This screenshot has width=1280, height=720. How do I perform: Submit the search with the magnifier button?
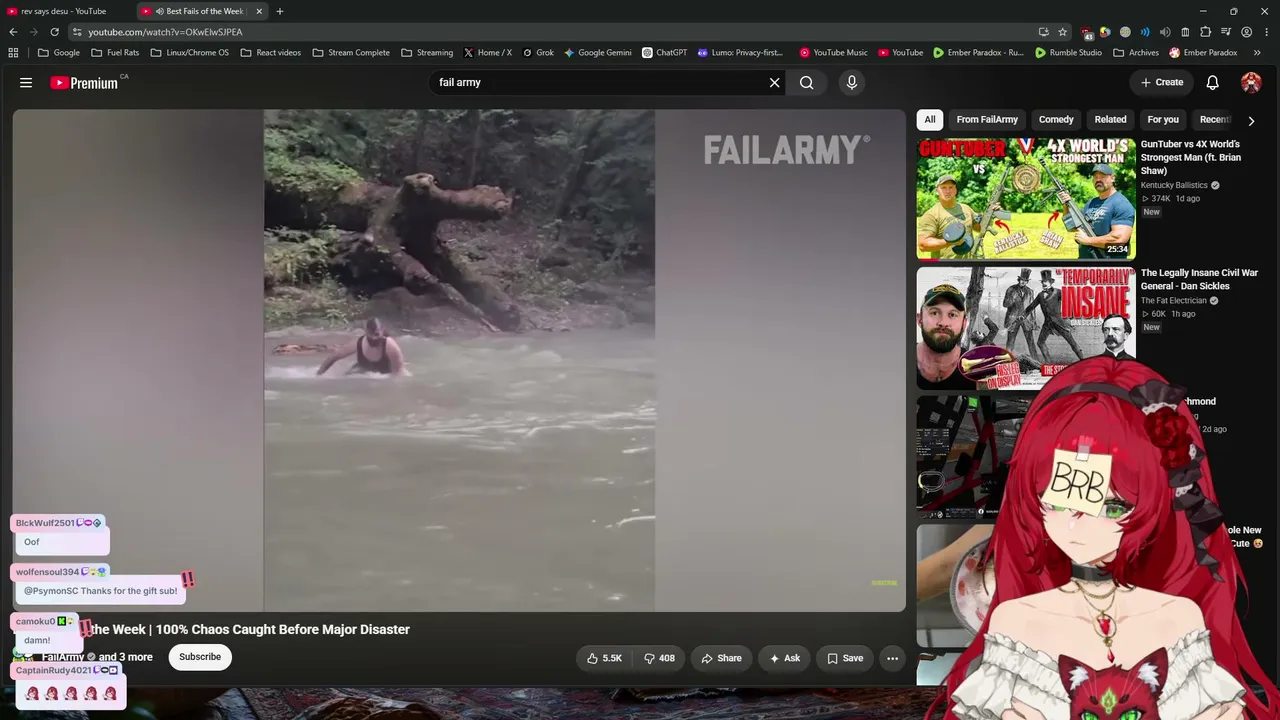[x=806, y=83]
